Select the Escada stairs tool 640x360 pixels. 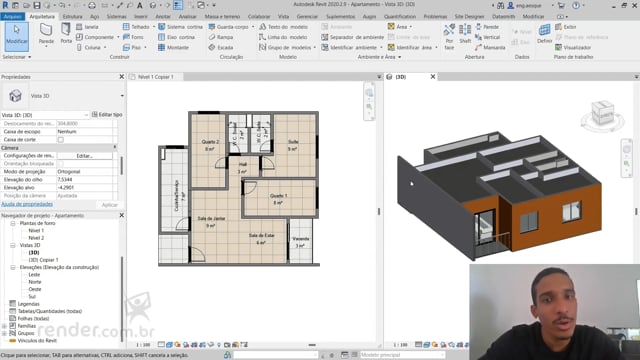221,47
